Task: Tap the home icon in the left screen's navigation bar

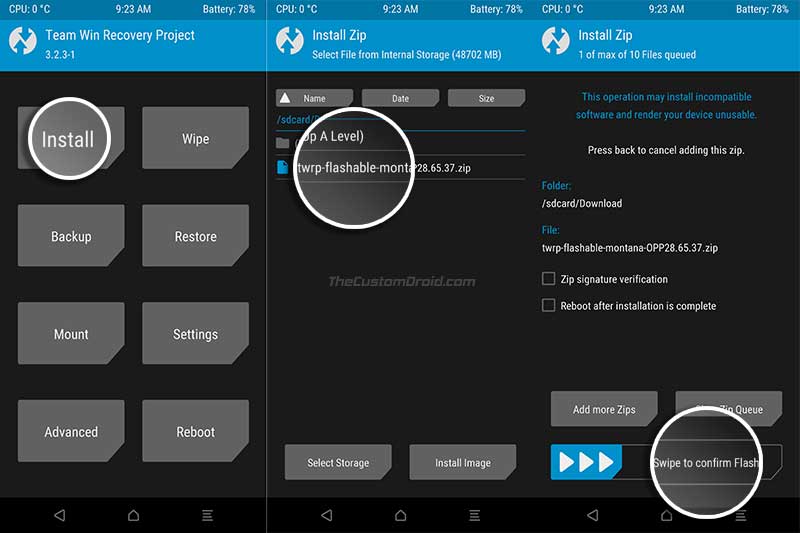Action: tap(134, 515)
